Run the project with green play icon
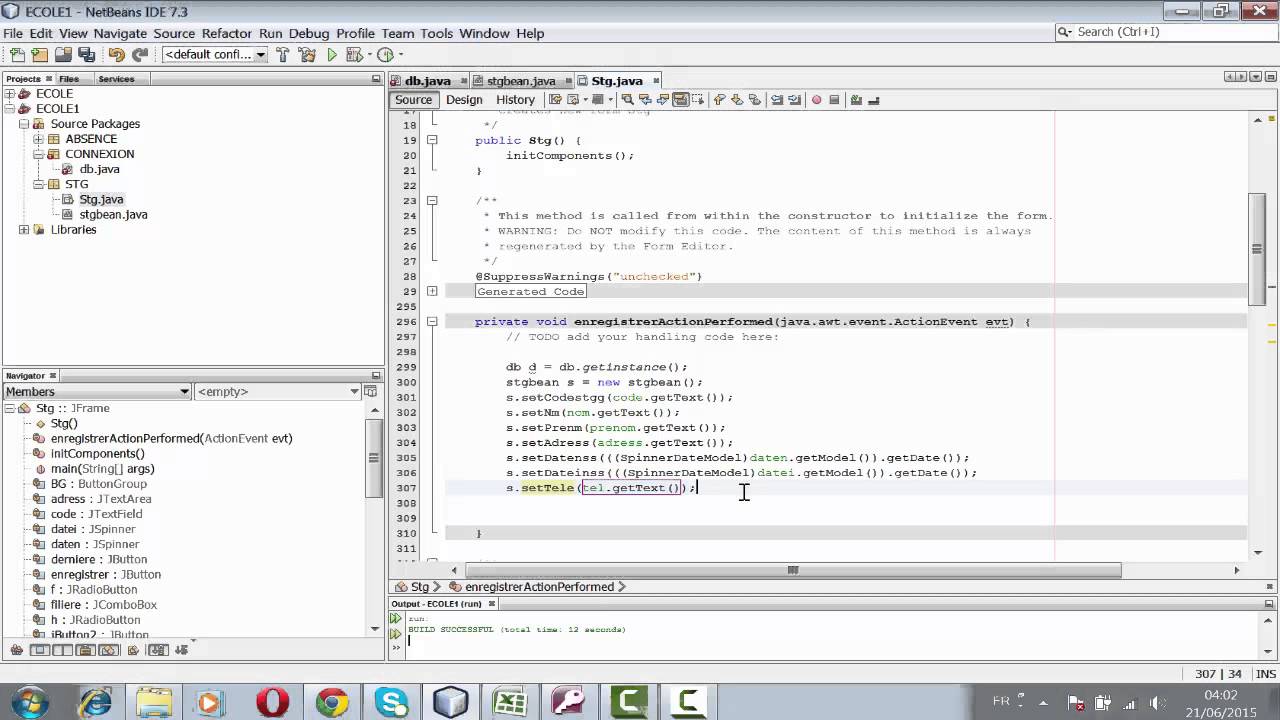This screenshot has width=1280, height=720. tap(332, 55)
